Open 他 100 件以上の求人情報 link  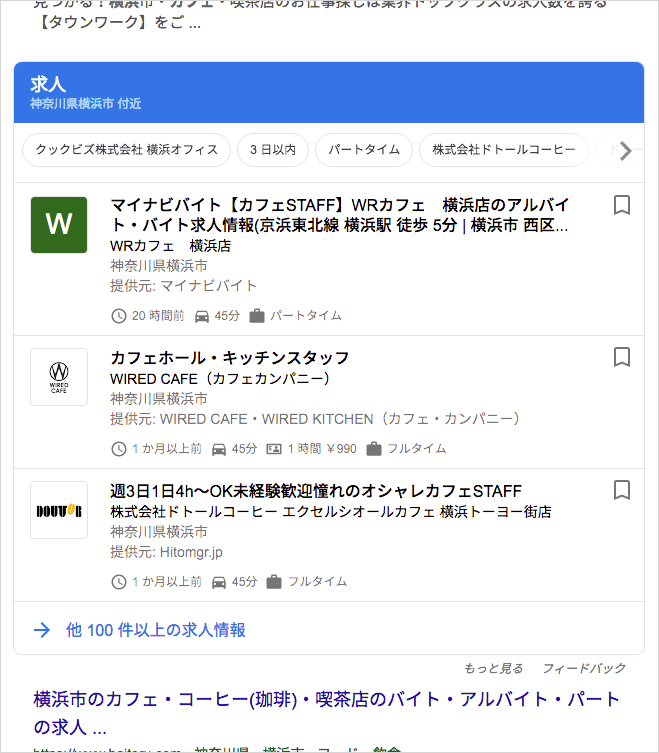(x=156, y=630)
